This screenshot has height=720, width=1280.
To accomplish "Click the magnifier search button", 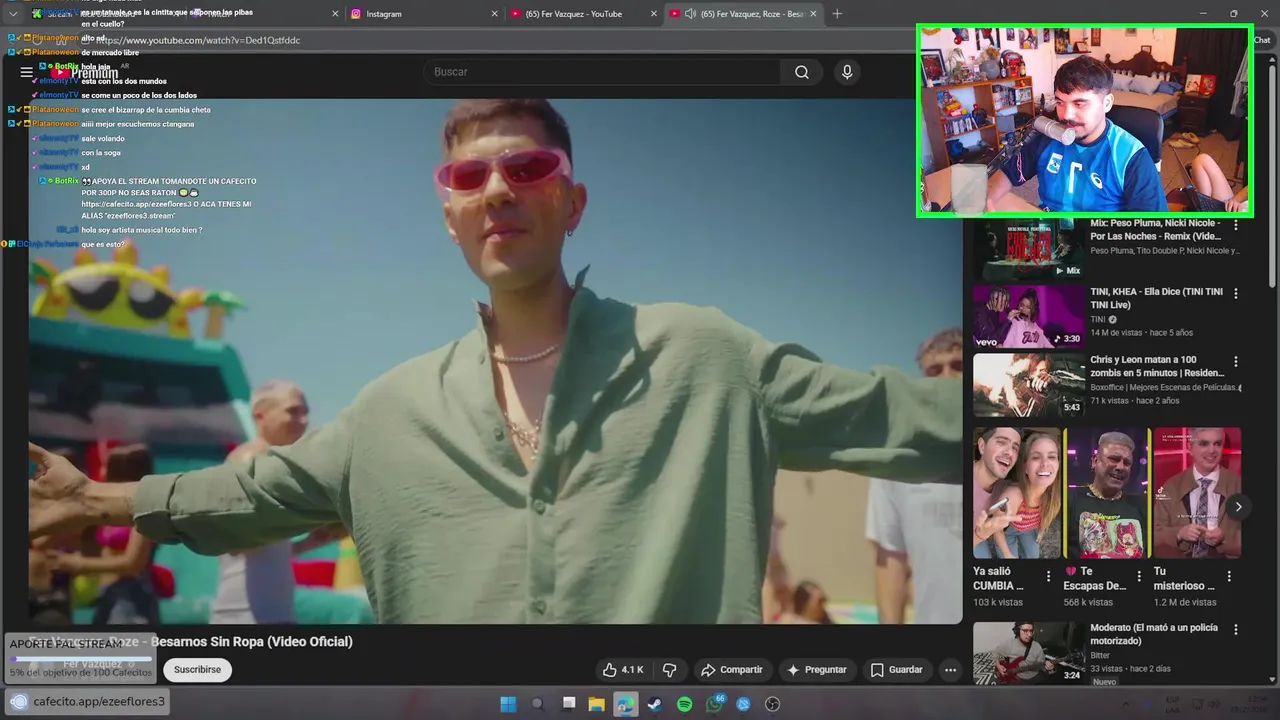I will (802, 72).
